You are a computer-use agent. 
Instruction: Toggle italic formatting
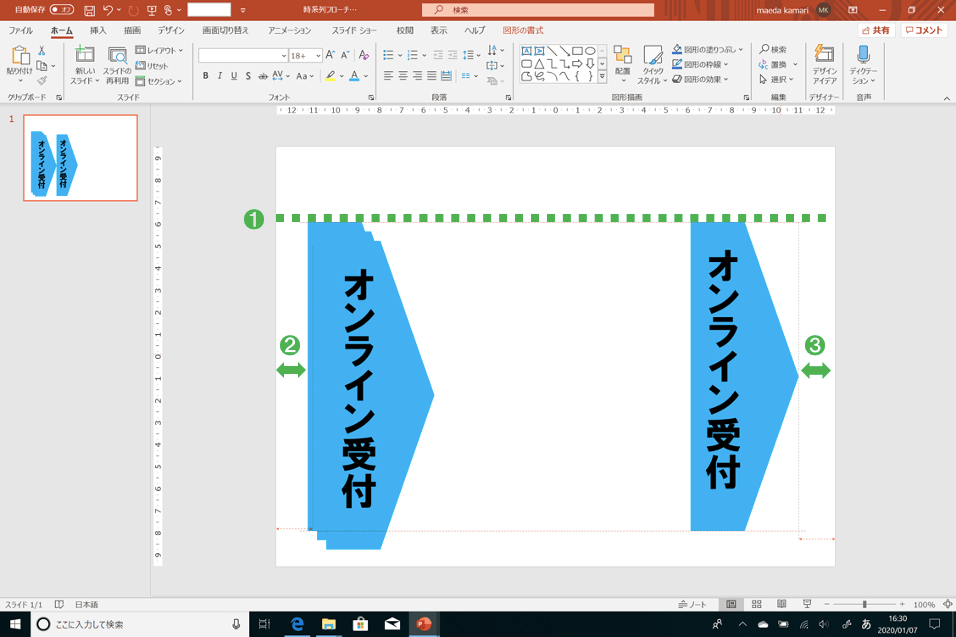click(x=219, y=76)
